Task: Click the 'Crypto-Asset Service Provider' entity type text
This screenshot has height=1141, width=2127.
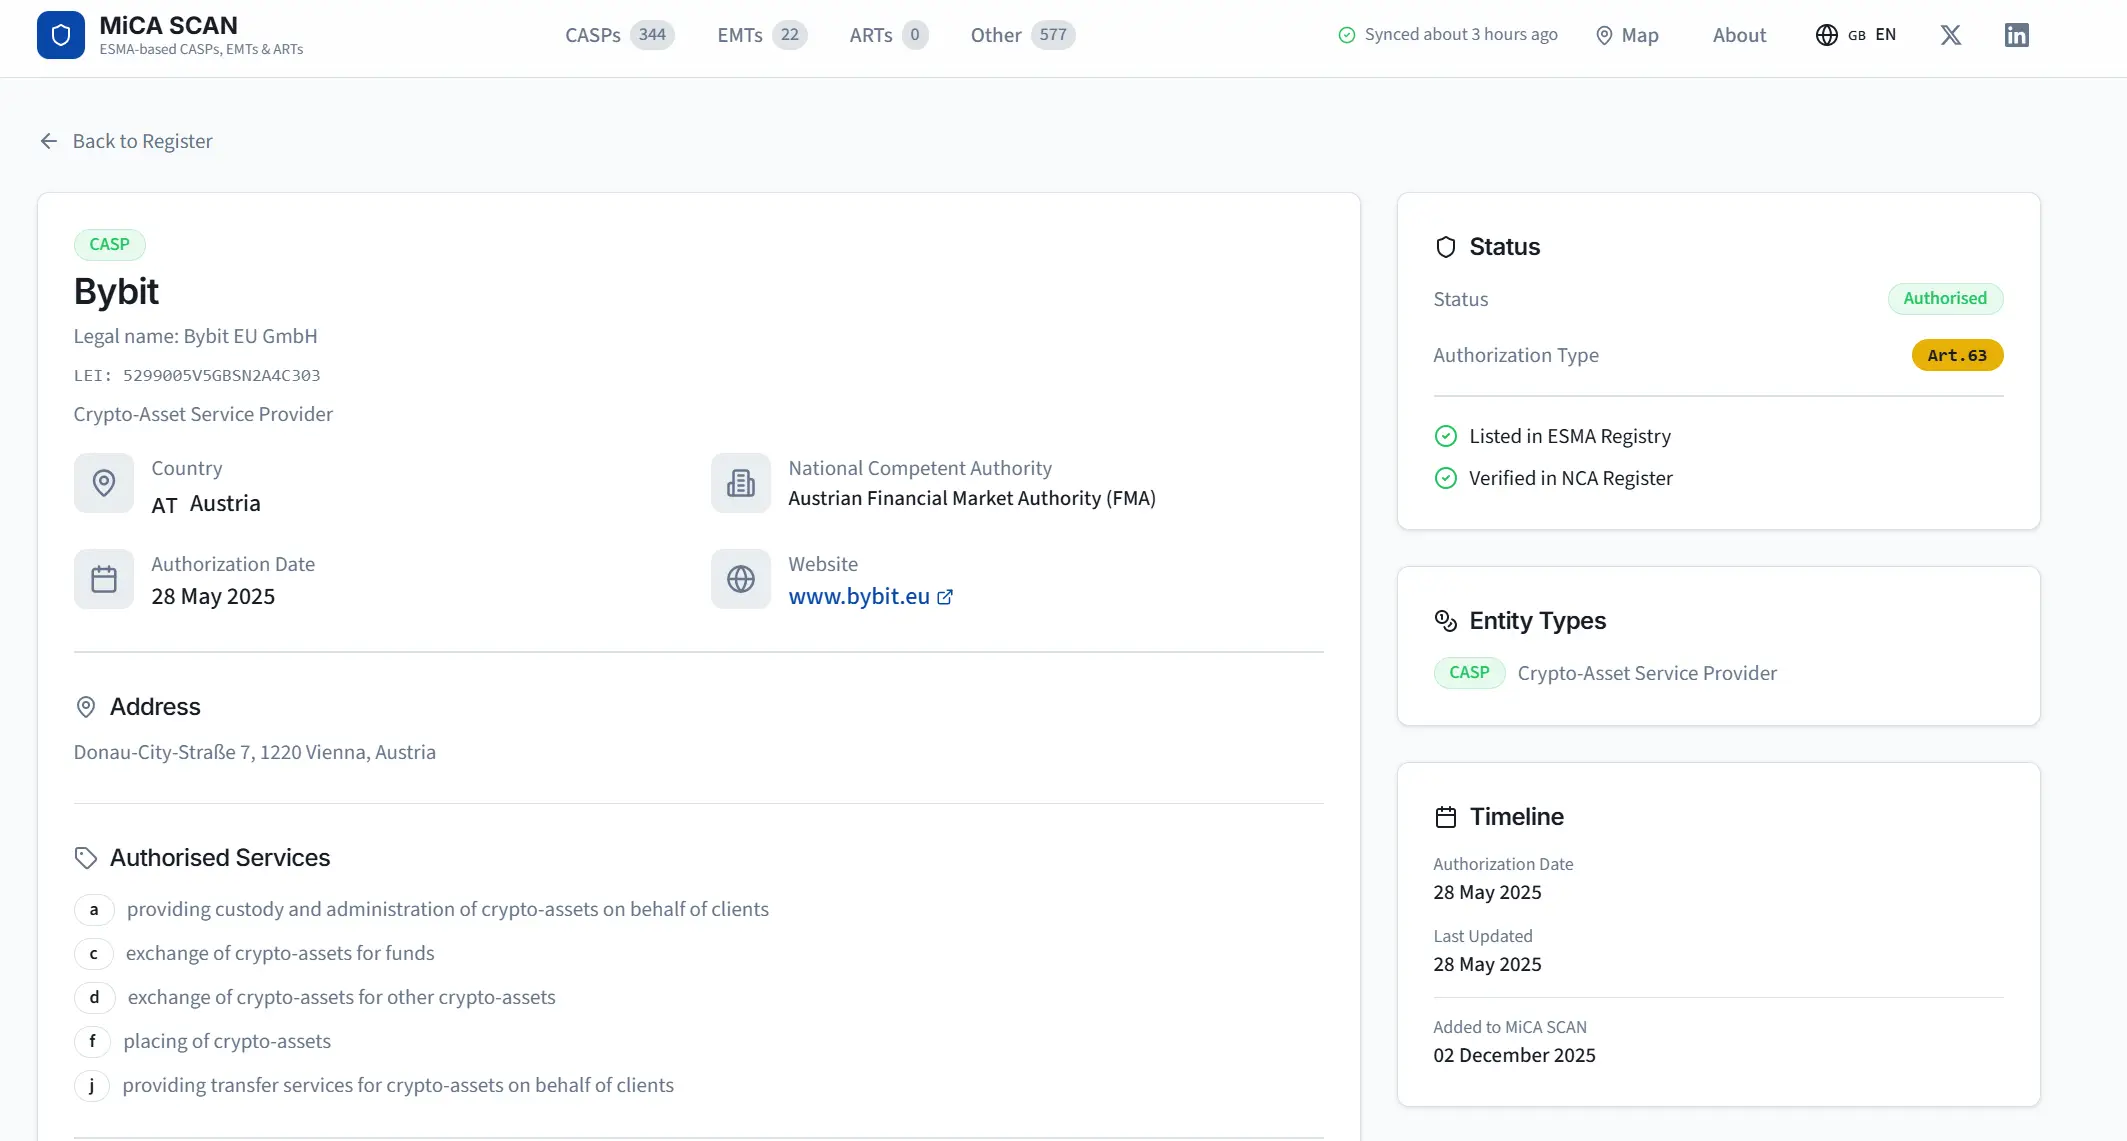Action: [x=1647, y=673]
